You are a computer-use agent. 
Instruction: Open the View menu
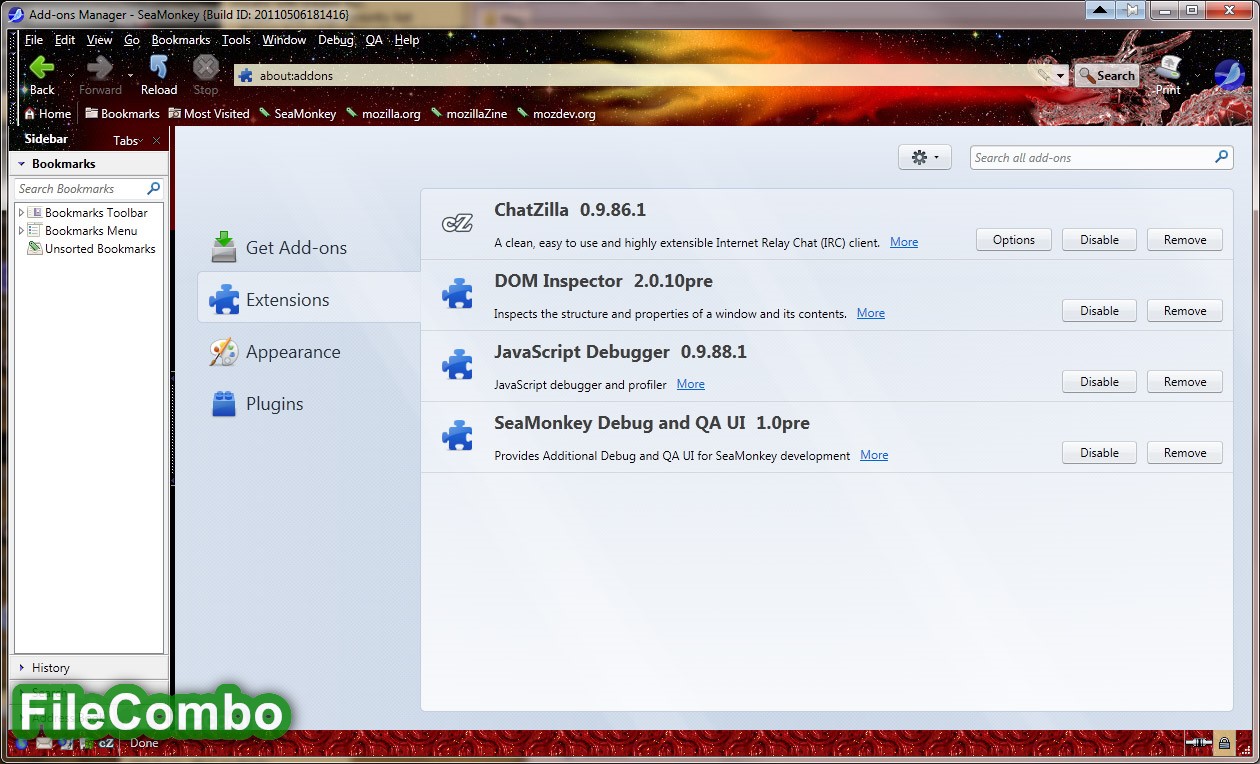tap(100, 40)
